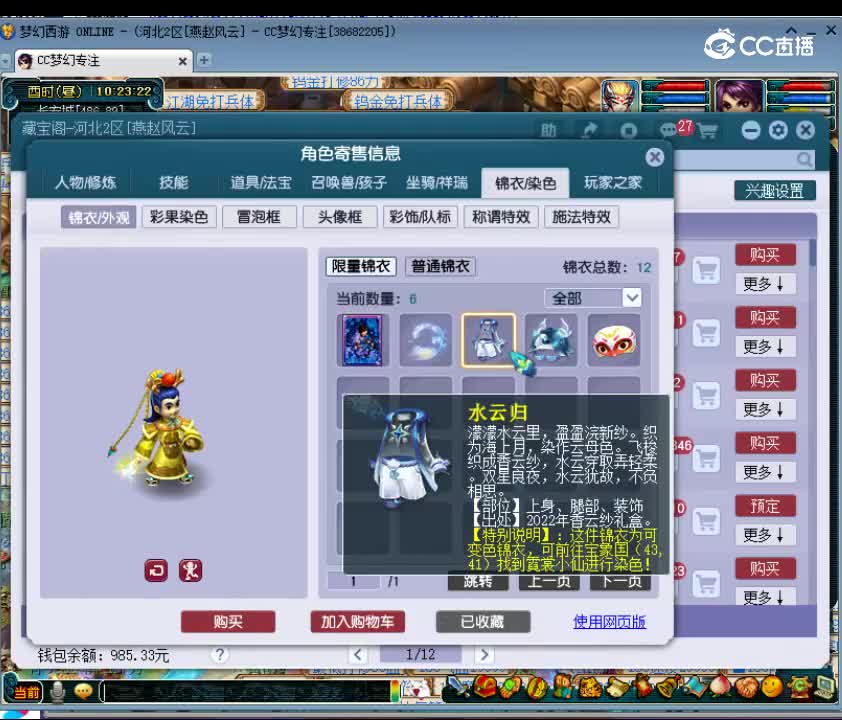Open the 助 help icon
This screenshot has width=842, height=720.
(548, 130)
